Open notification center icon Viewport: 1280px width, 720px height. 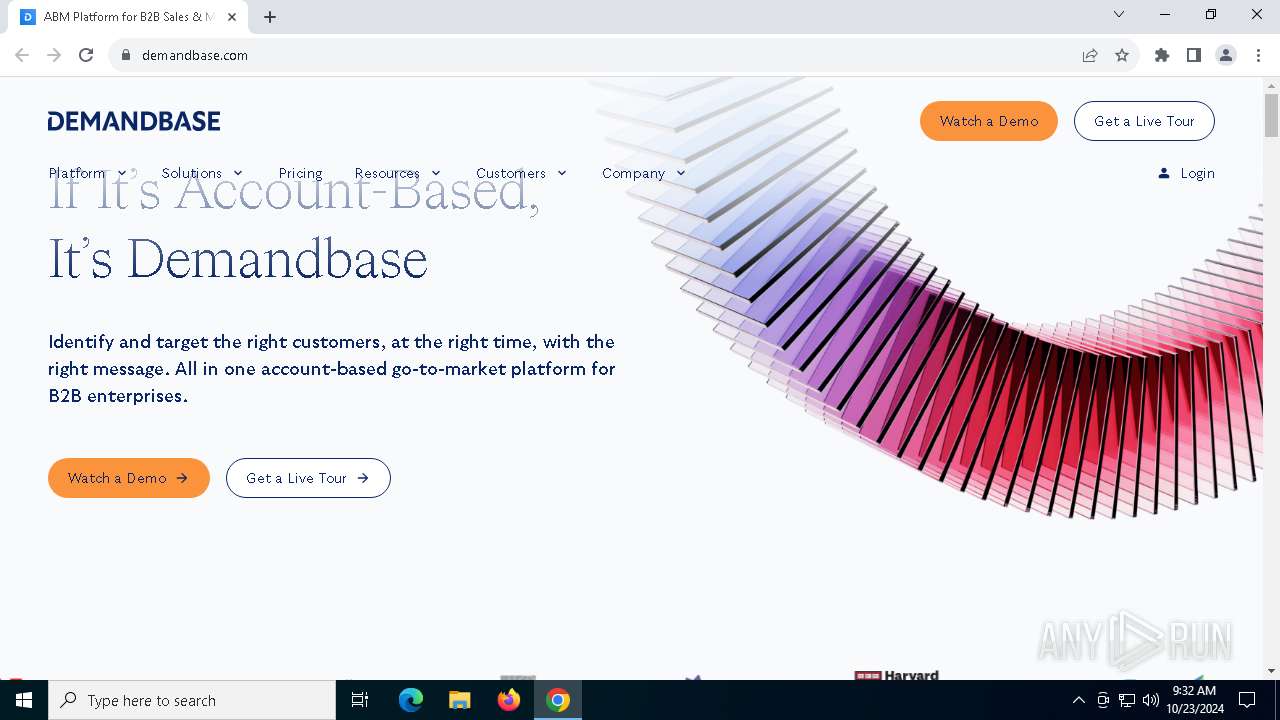point(1247,700)
